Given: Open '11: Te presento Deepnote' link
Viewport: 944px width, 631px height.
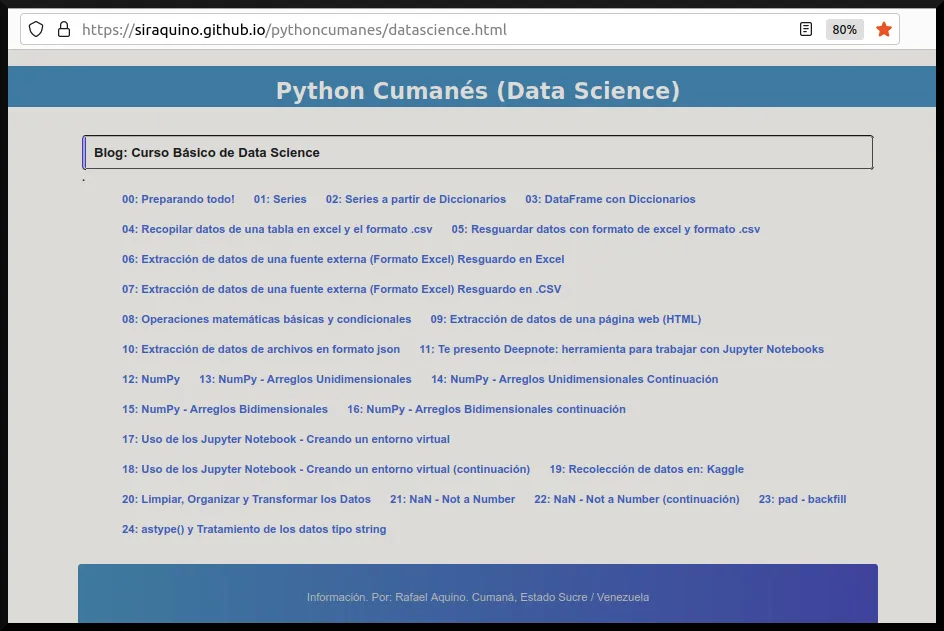Looking at the screenshot, I should (x=621, y=349).
